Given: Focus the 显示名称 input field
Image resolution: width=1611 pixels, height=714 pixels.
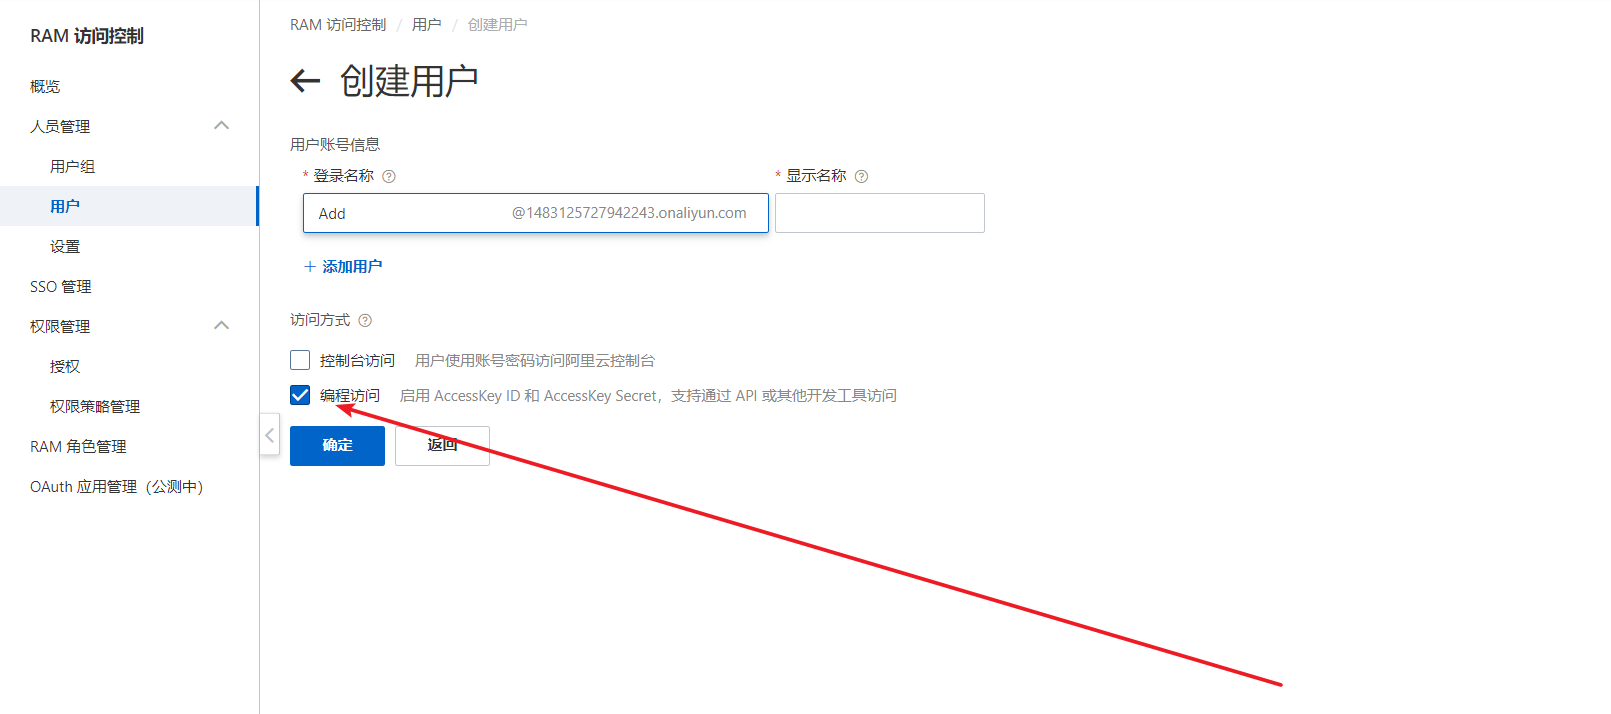Looking at the screenshot, I should point(880,213).
